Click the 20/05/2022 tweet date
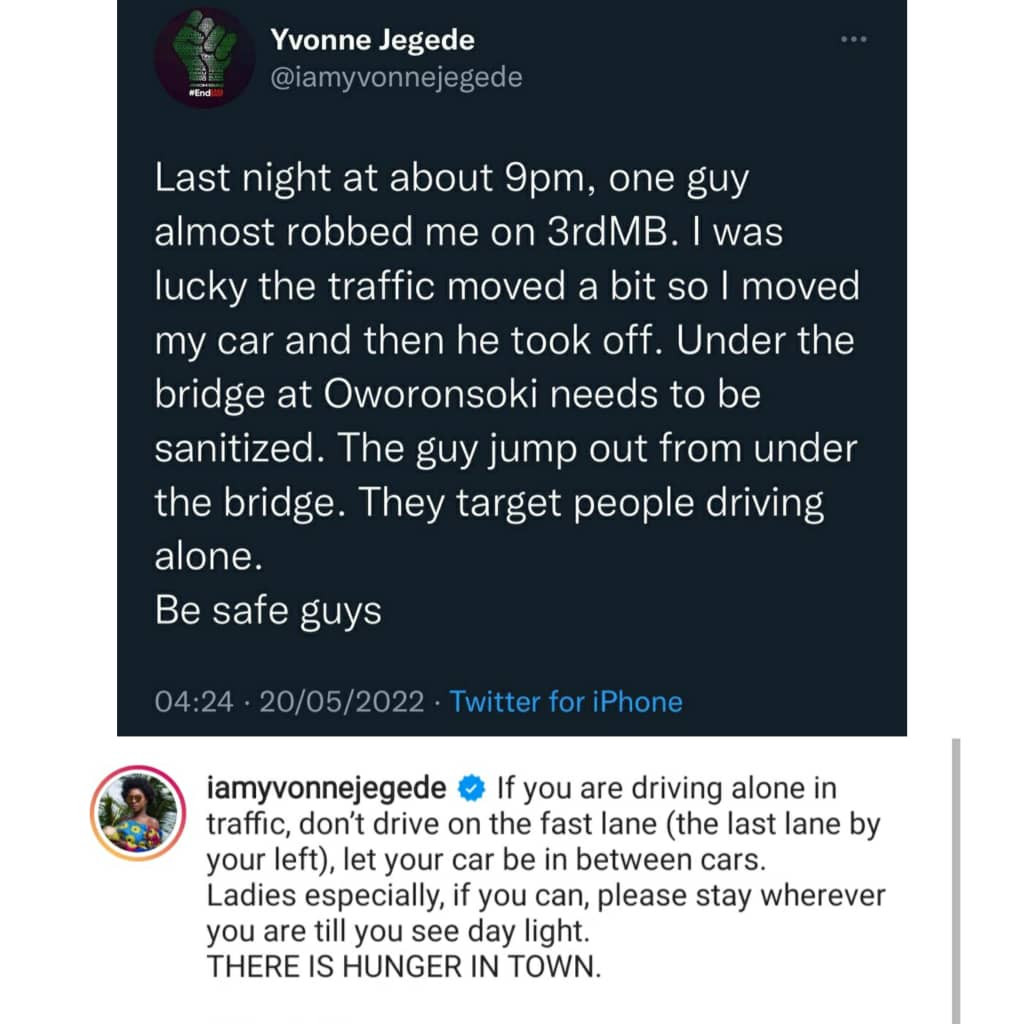 click(x=343, y=701)
